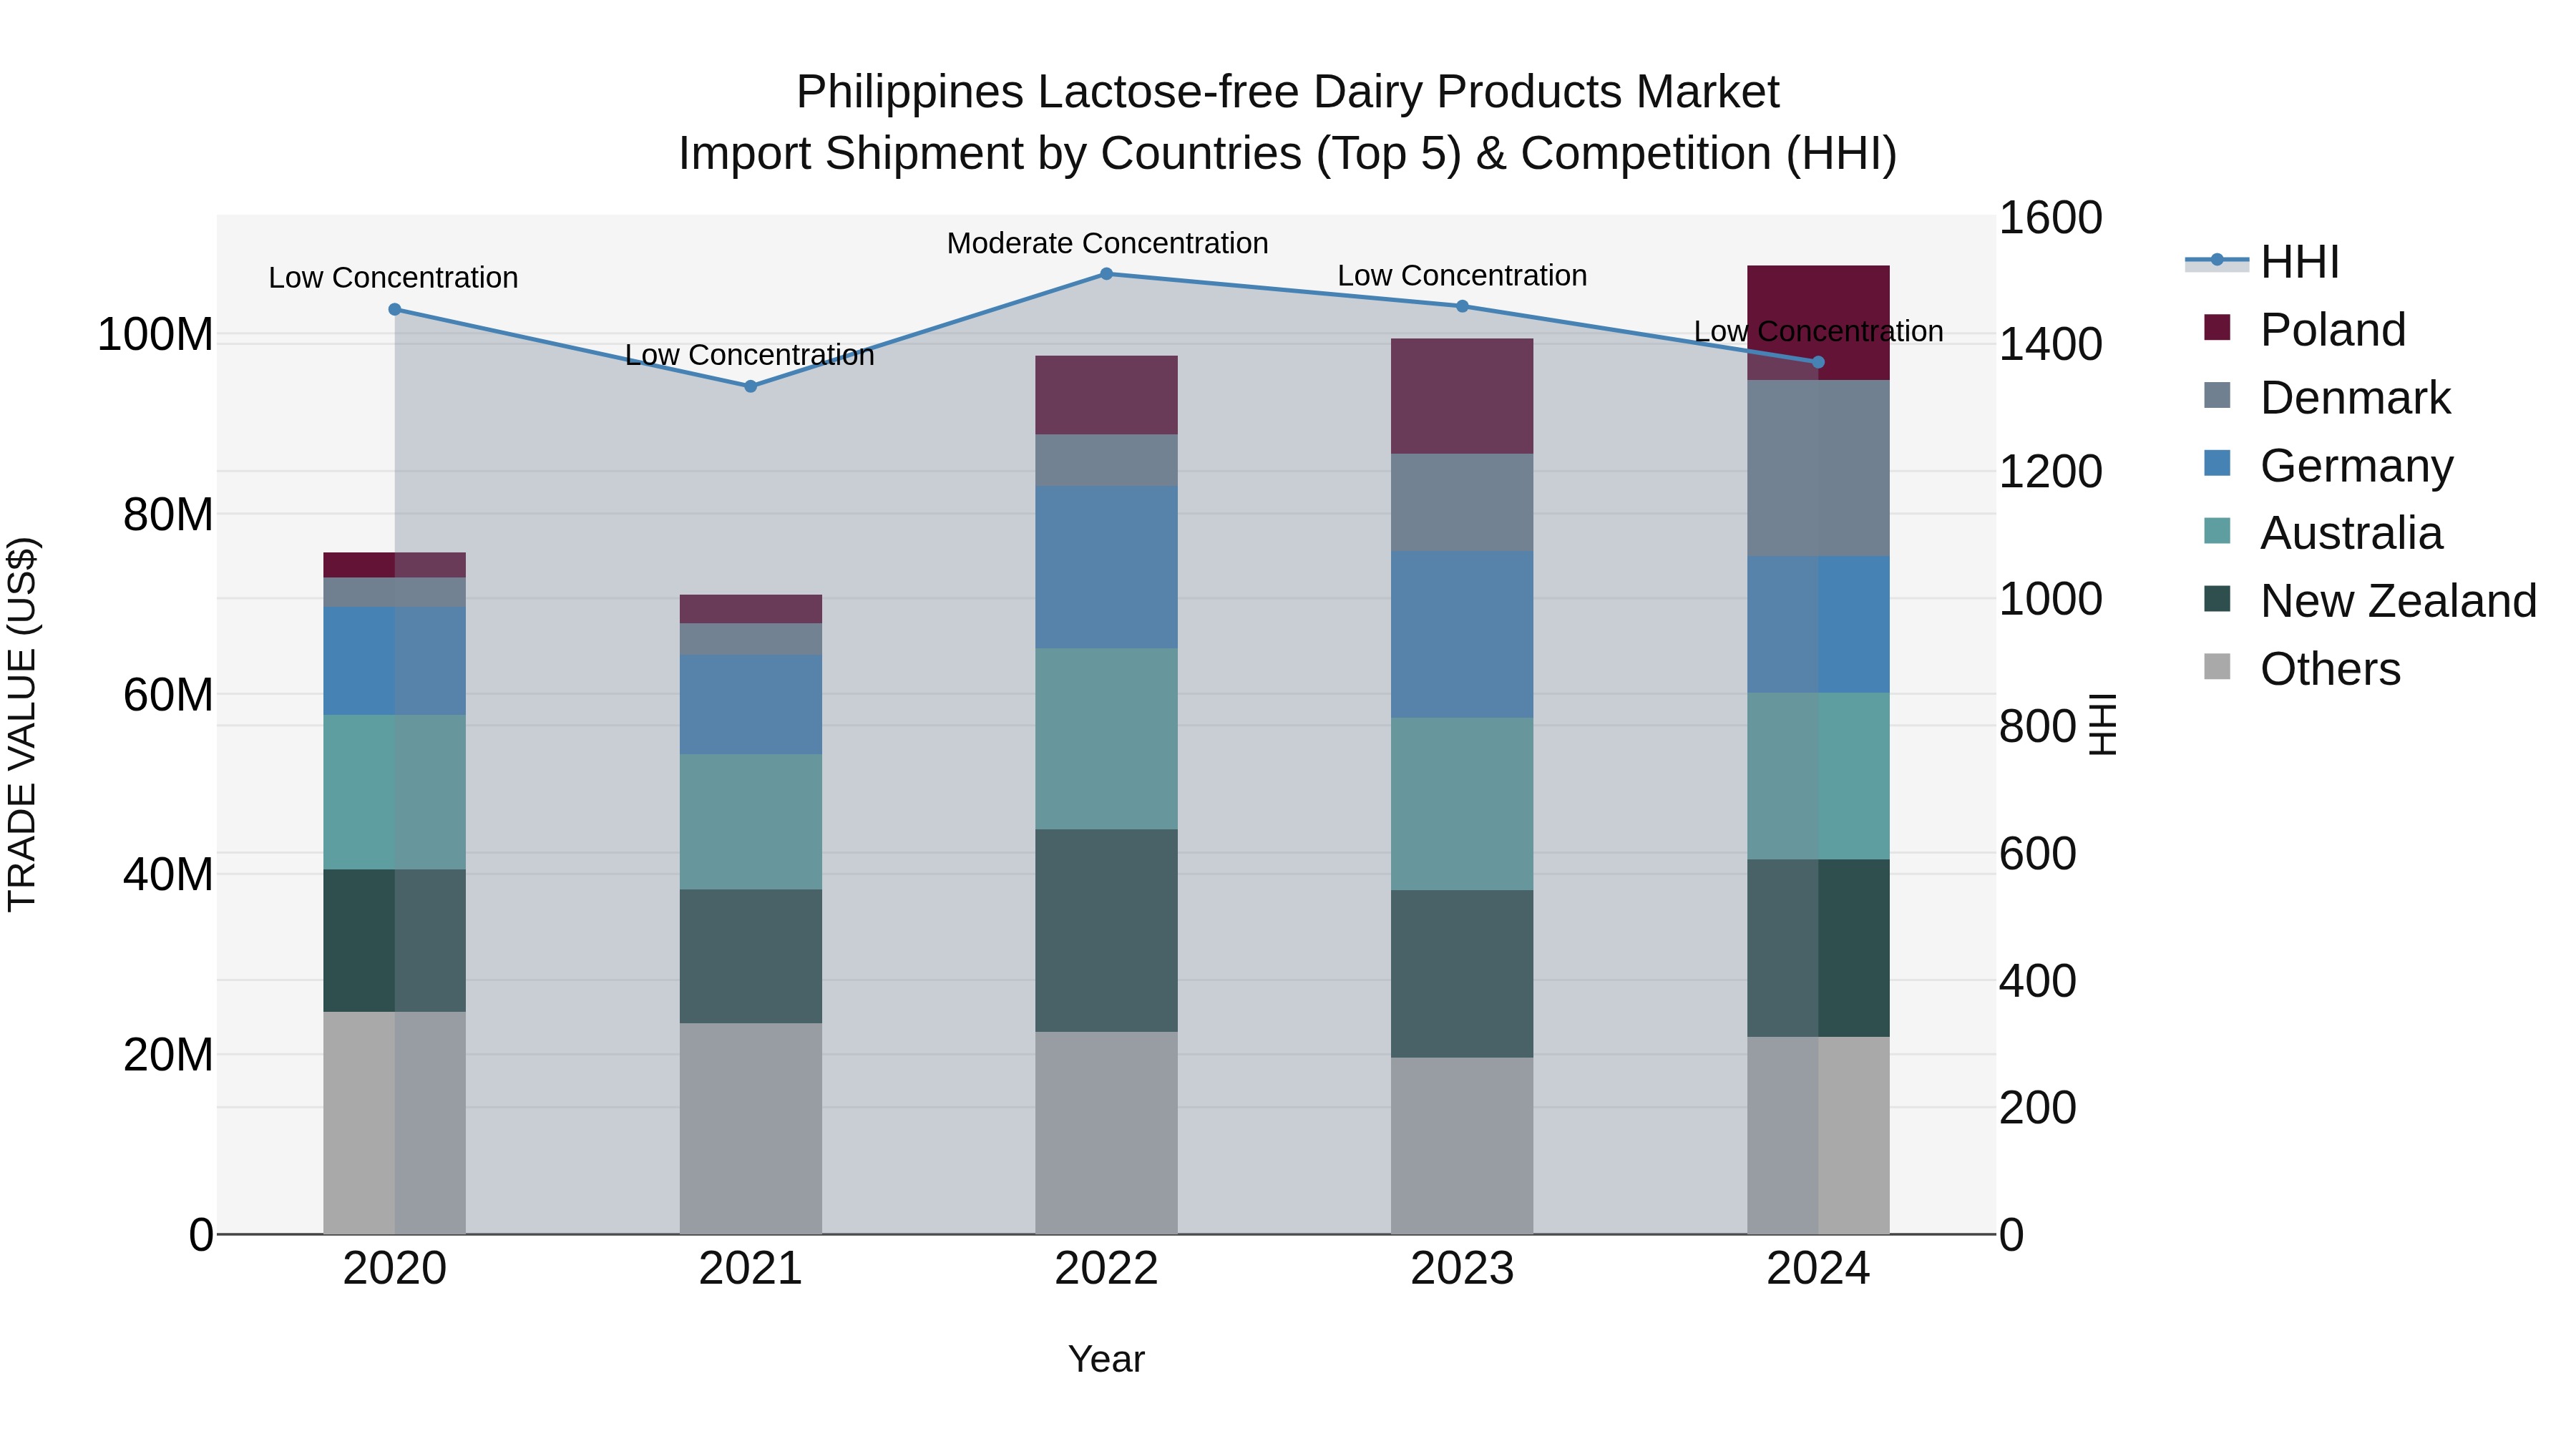Toggle the Poland legend entry
The height and width of the screenshot is (1449, 2576).
(x=2304, y=329)
